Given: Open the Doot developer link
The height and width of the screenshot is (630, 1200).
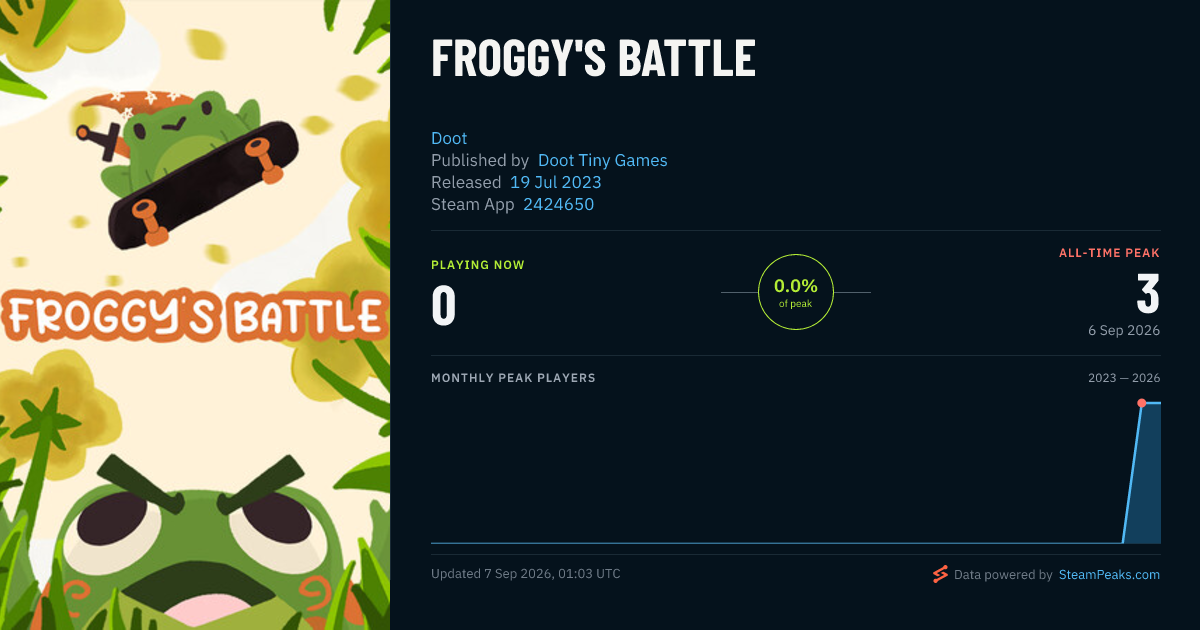Looking at the screenshot, I should pos(449,138).
